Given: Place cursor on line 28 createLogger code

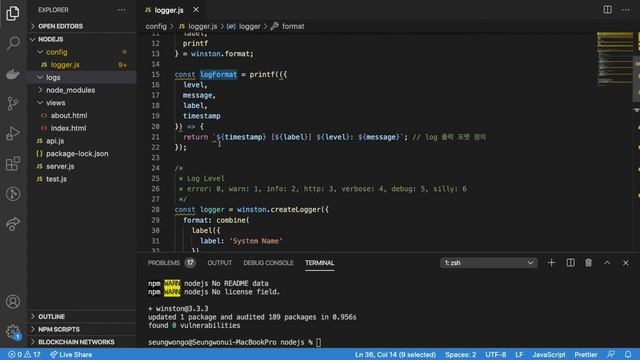Looking at the screenshot, I should click(251, 209).
